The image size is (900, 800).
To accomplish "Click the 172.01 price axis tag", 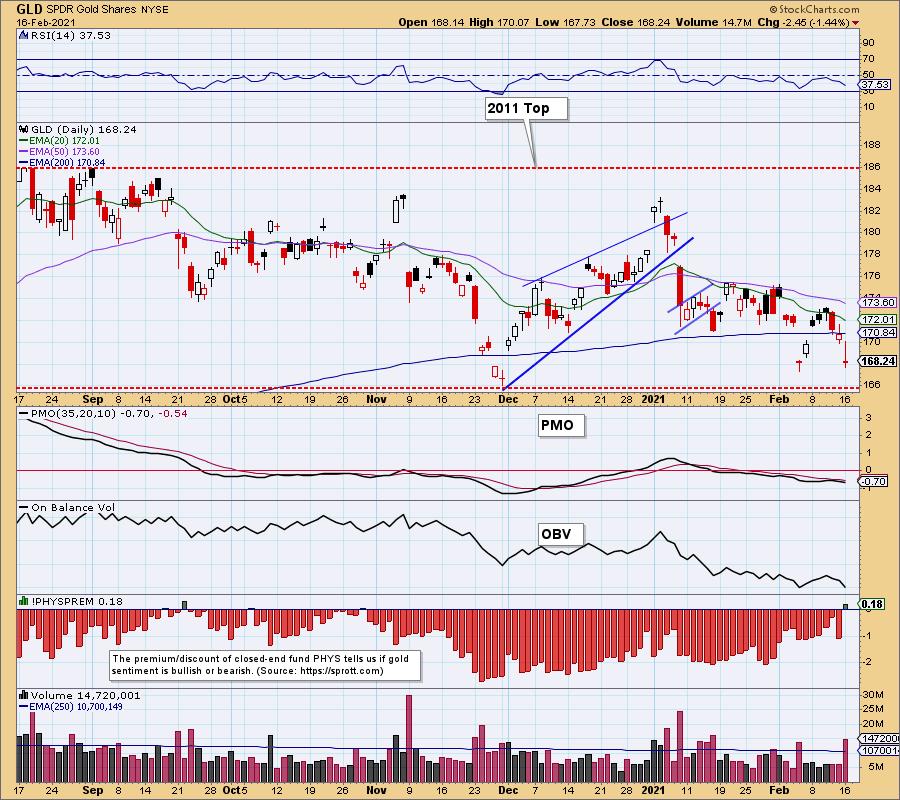I will tap(878, 319).
